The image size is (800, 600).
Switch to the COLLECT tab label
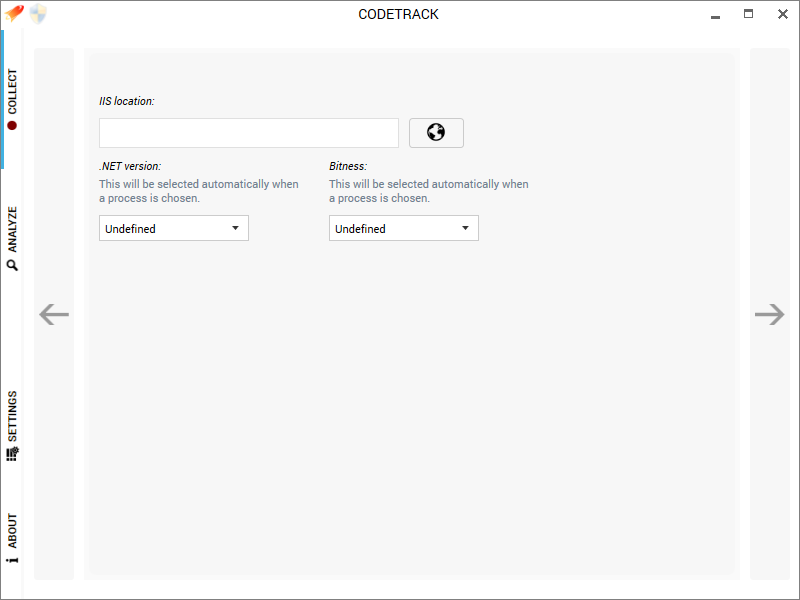pyautogui.click(x=12, y=91)
